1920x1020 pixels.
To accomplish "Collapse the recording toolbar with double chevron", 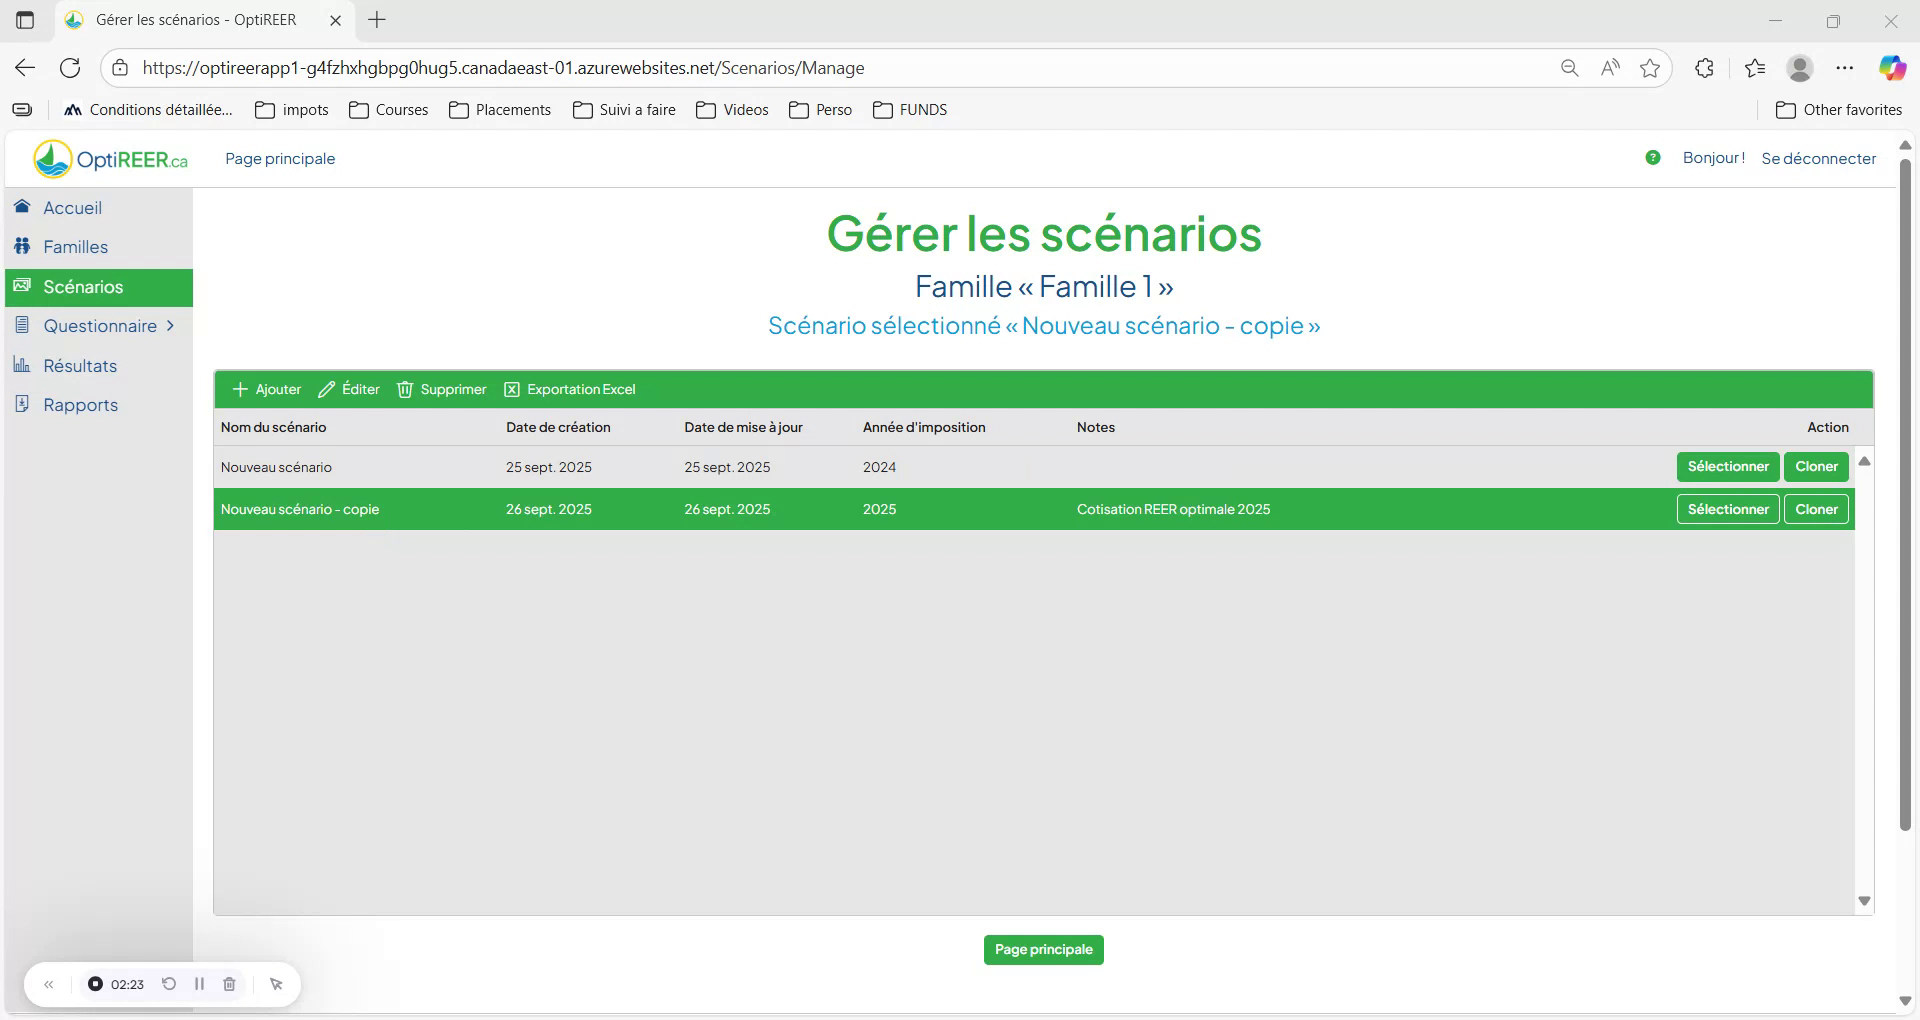I will click(x=49, y=984).
